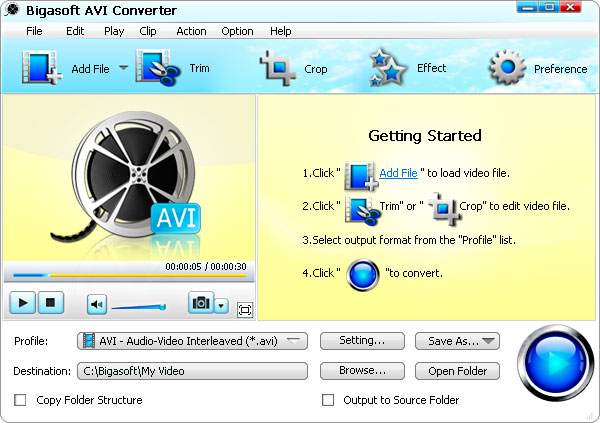The height and width of the screenshot is (423, 600).
Task: Click the Bigasoft app icon in title bar
Action: (x=12, y=10)
